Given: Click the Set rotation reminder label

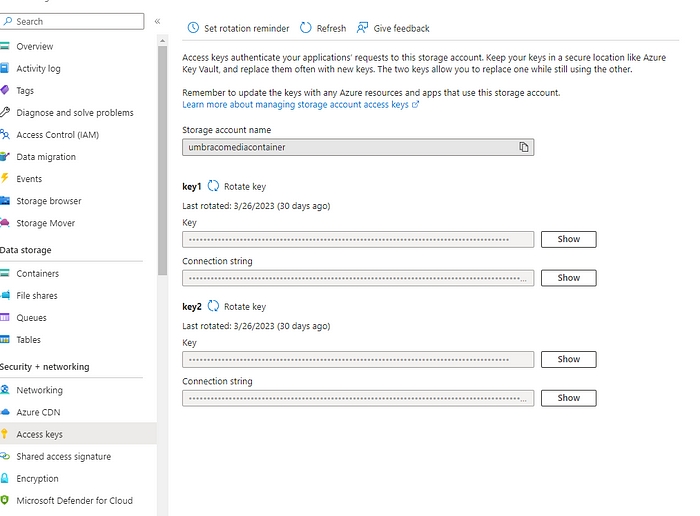Looking at the screenshot, I should (246, 29).
